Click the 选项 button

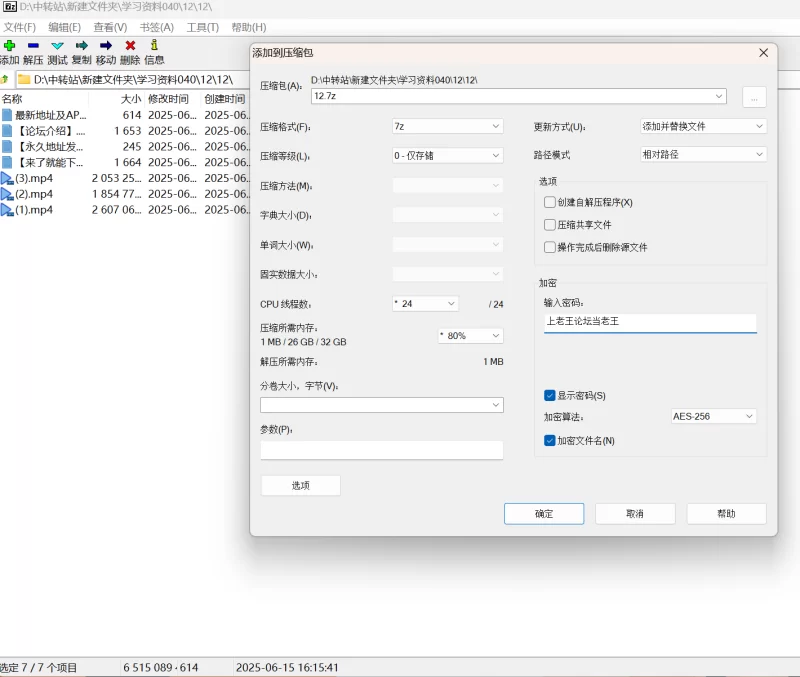(301, 486)
